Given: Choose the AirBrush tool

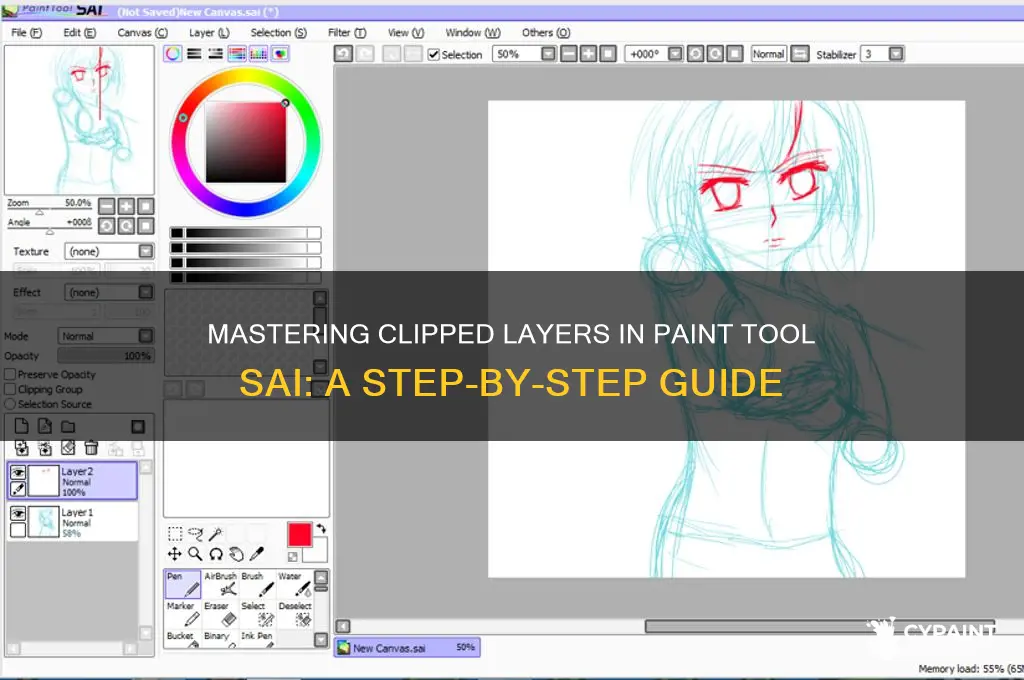Looking at the screenshot, I should (220, 584).
